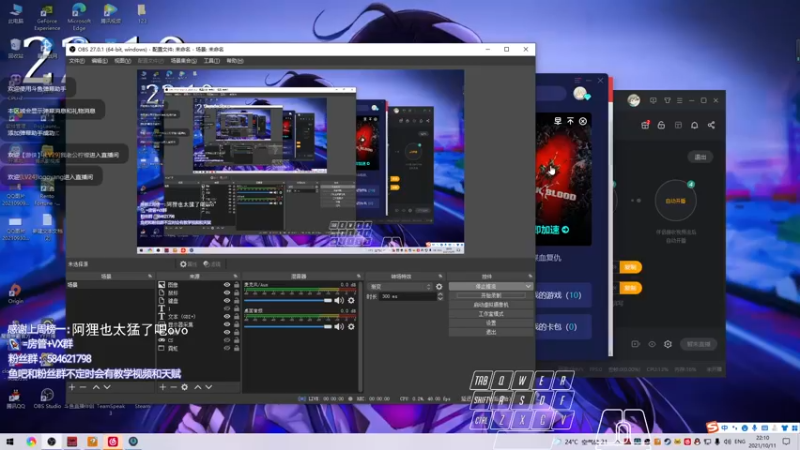Open Windows Start button
The image size is (800, 450).
(x=10, y=442)
